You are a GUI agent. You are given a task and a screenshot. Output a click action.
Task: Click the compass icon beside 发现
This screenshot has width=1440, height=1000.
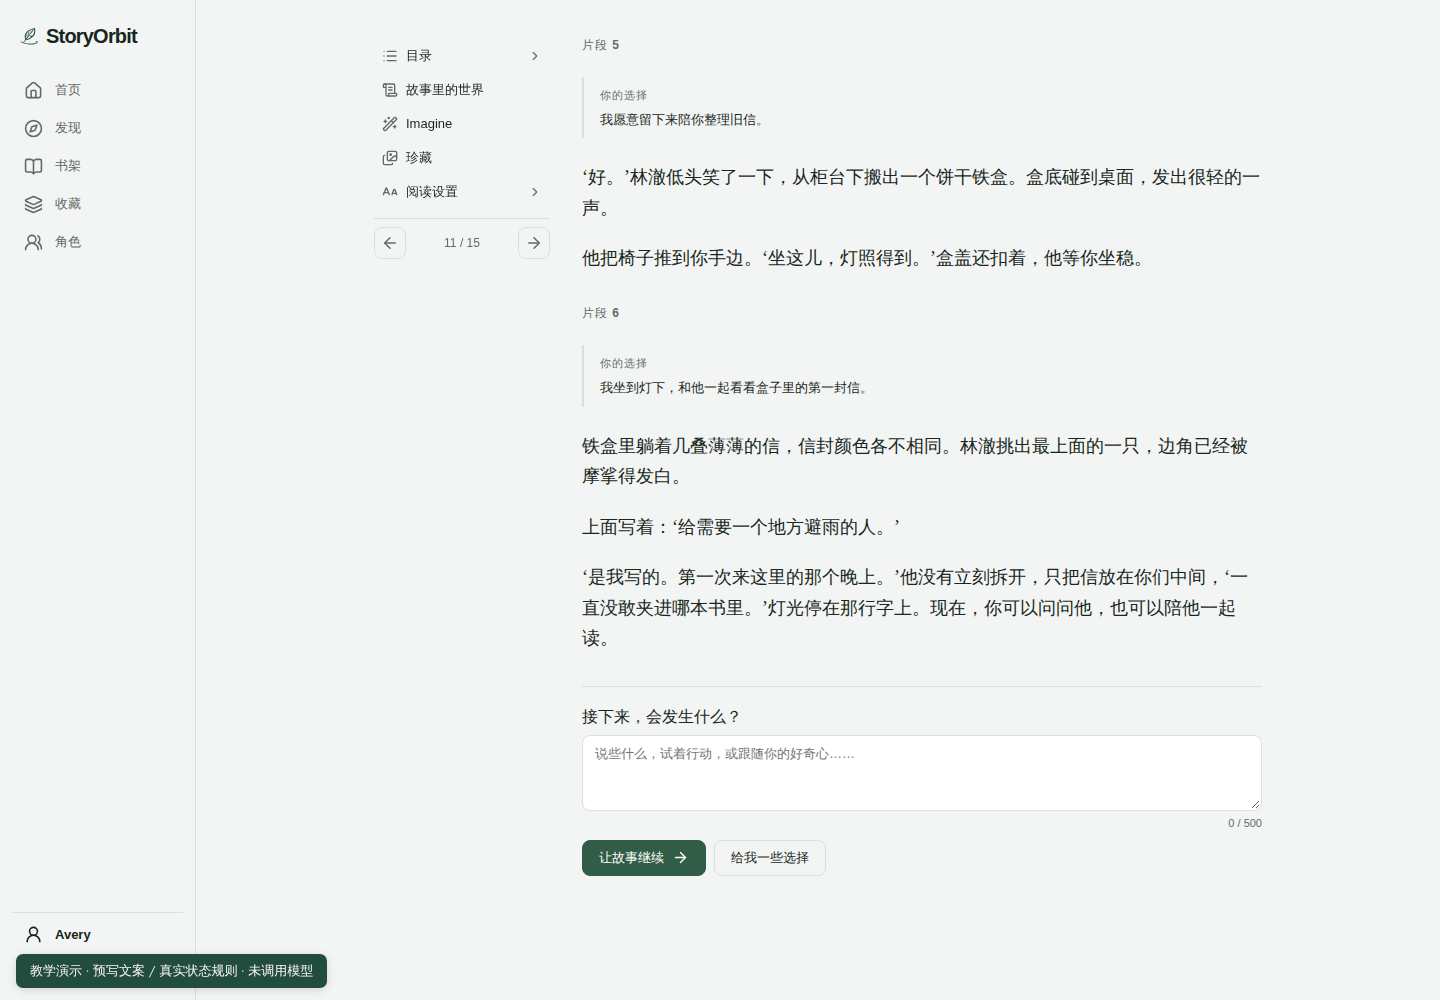pyautogui.click(x=33, y=128)
